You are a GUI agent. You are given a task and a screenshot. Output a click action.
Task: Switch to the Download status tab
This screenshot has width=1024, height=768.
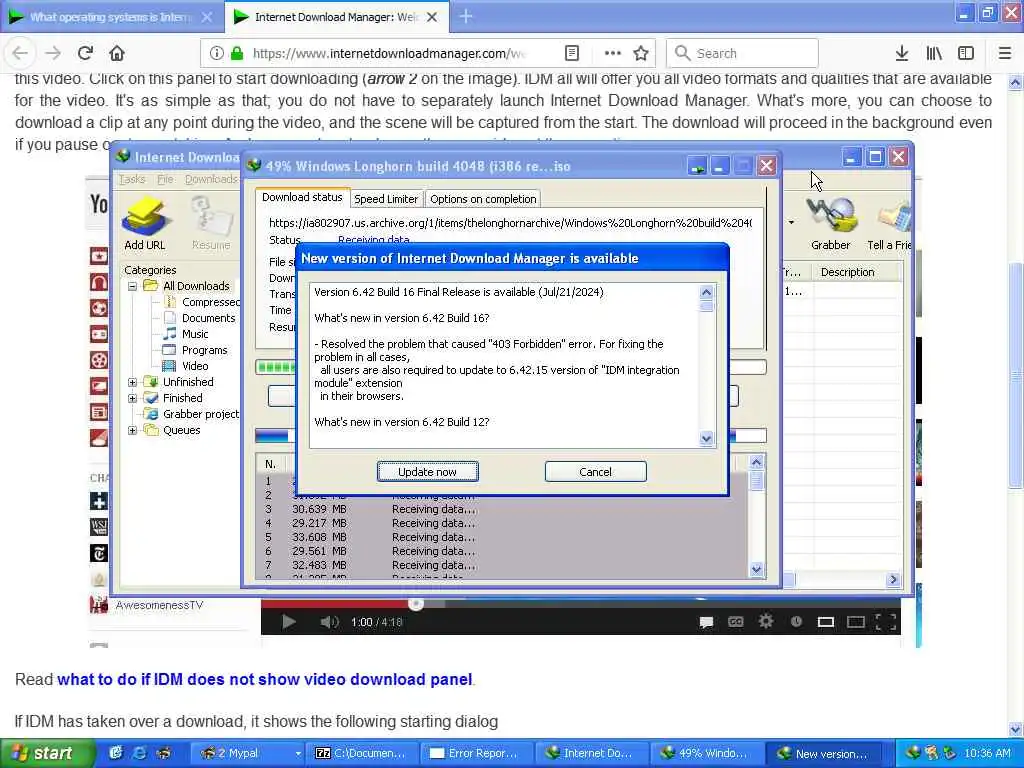(302, 197)
